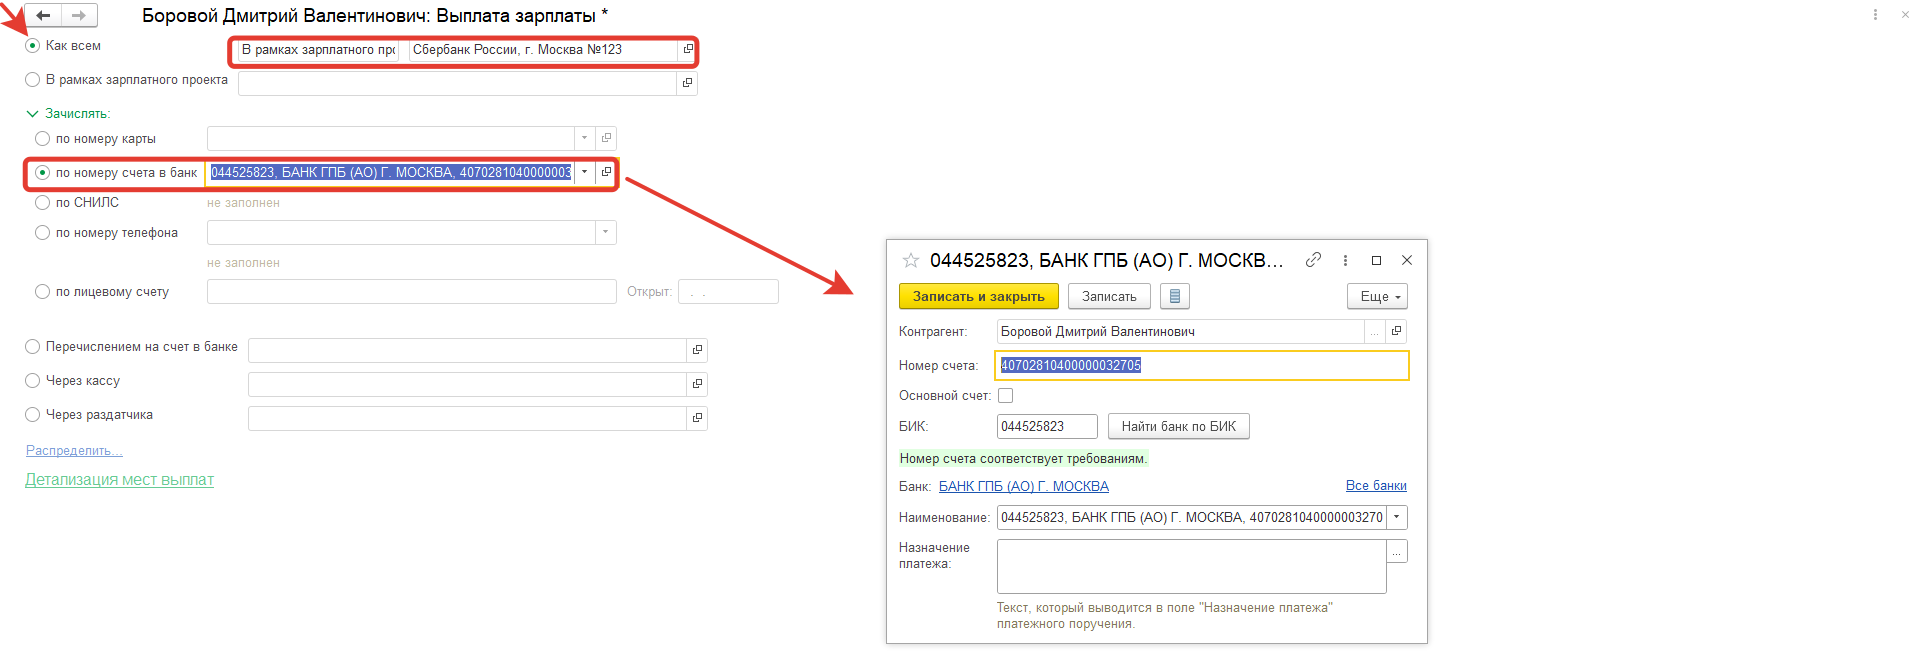Screen dimensions: 1932x669
Task: Open the dialog's three-dot options menu
Action: (x=1345, y=260)
